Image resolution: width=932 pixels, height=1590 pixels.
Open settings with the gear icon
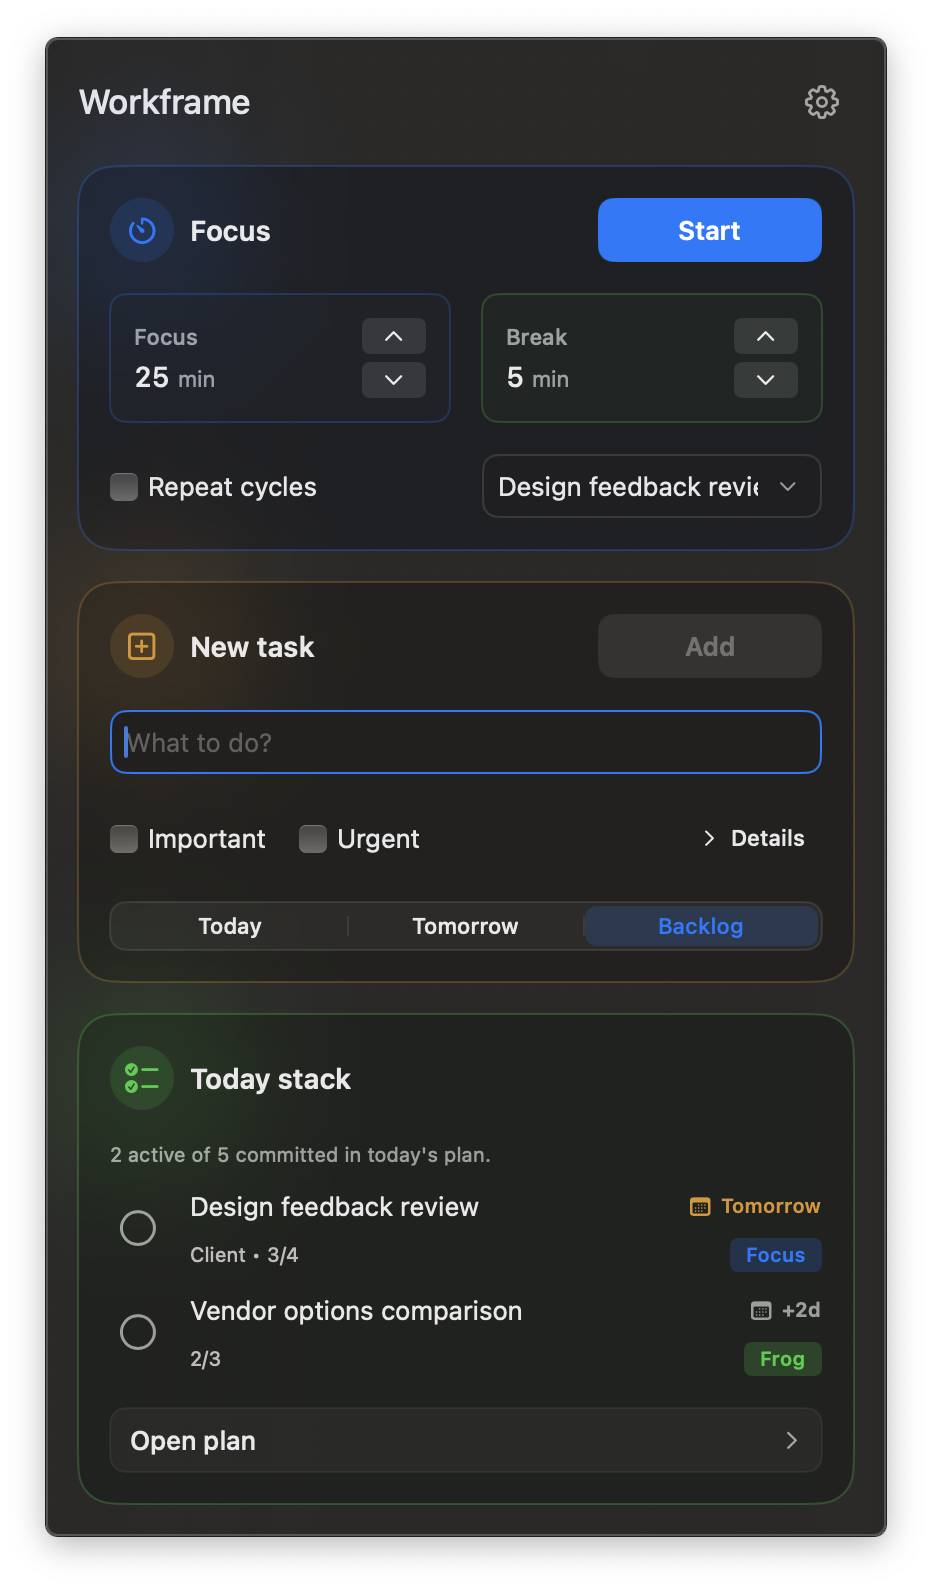click(821, 102)
